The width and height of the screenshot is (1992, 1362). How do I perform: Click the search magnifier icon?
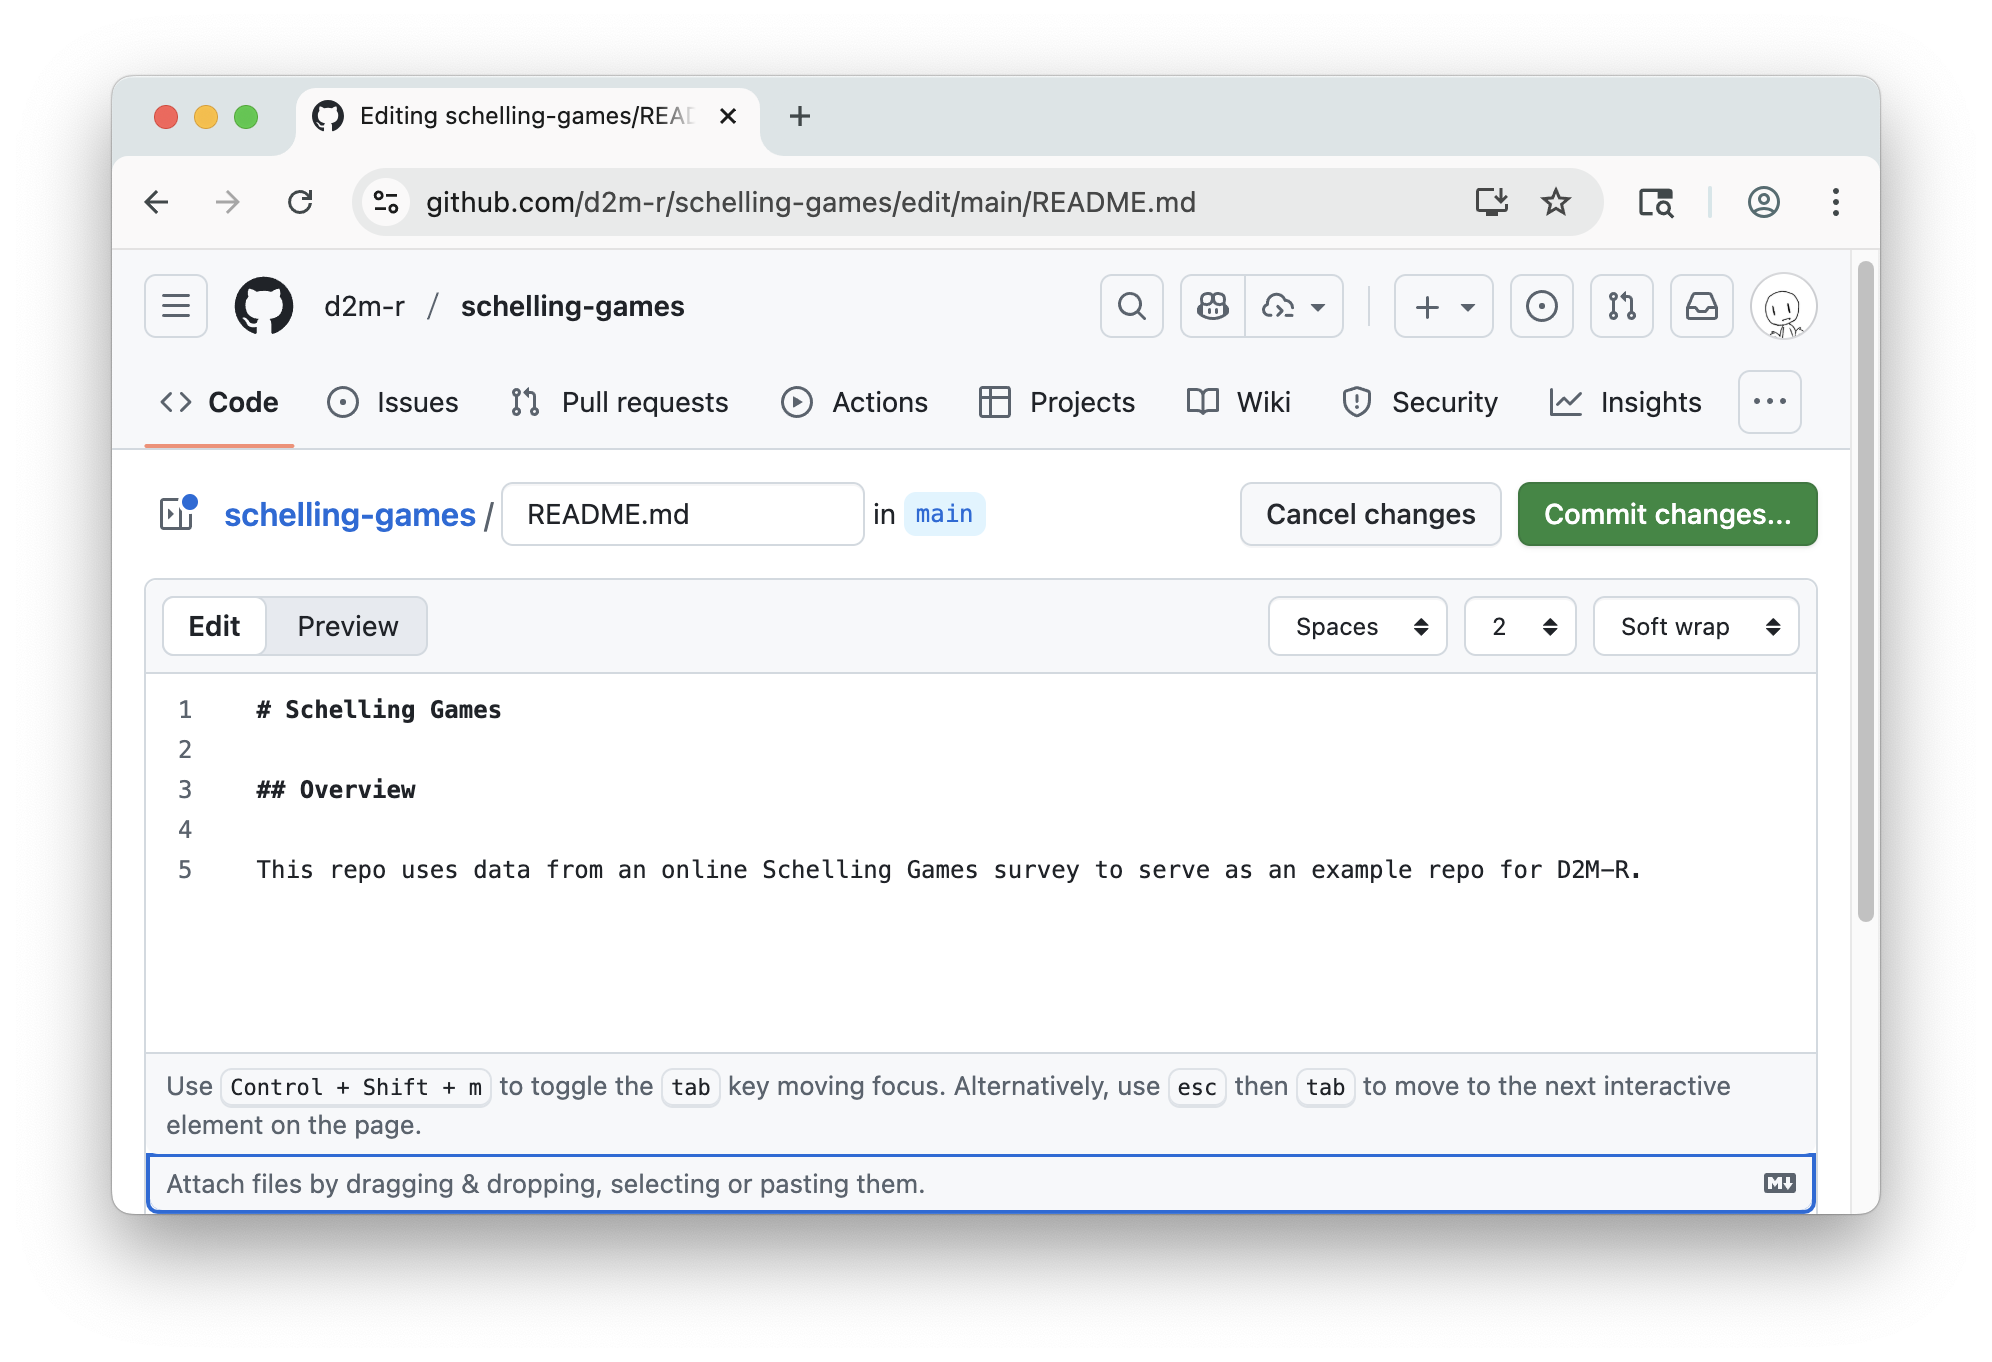[x=1131, y=306]
